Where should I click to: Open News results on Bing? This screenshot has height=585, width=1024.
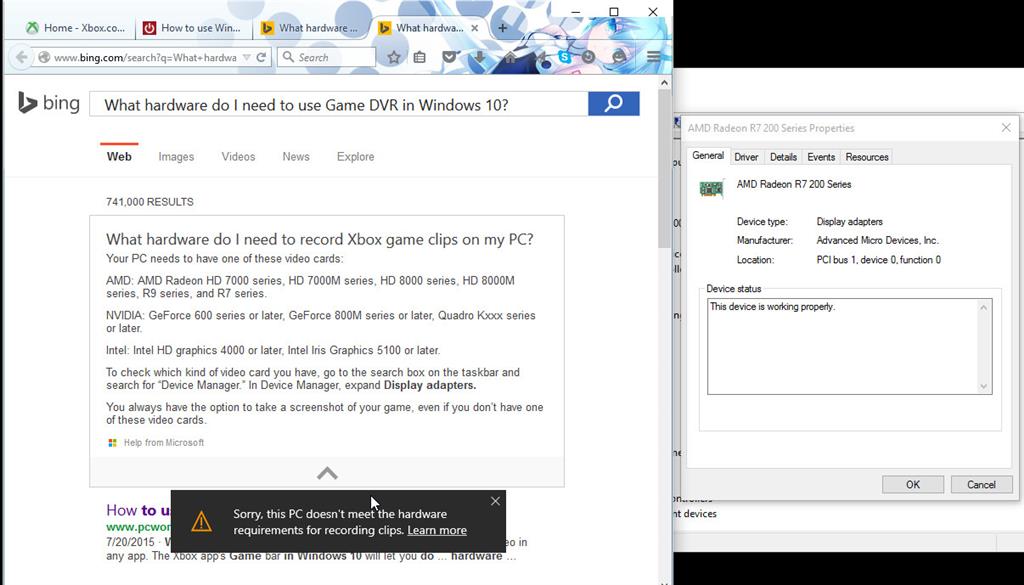pos(296,157)
